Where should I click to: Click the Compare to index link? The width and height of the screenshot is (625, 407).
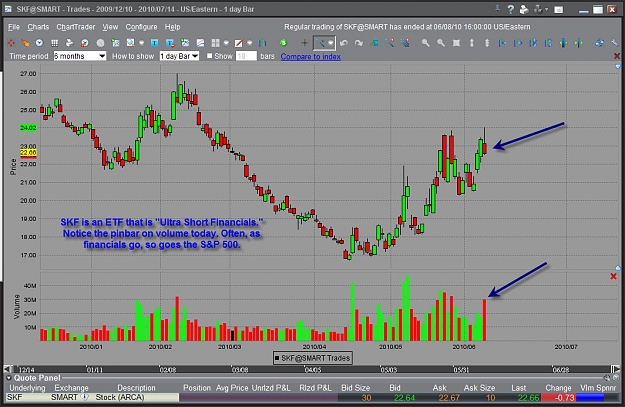(x=311, y=57)
